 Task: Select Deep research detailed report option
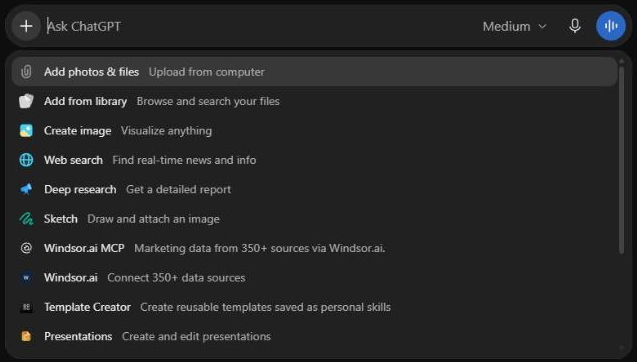(314, 189)
